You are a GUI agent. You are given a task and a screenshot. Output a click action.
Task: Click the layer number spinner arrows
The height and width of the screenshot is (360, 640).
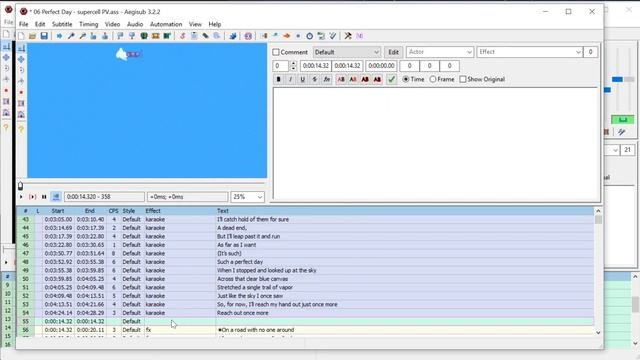(x=293, y=66)
